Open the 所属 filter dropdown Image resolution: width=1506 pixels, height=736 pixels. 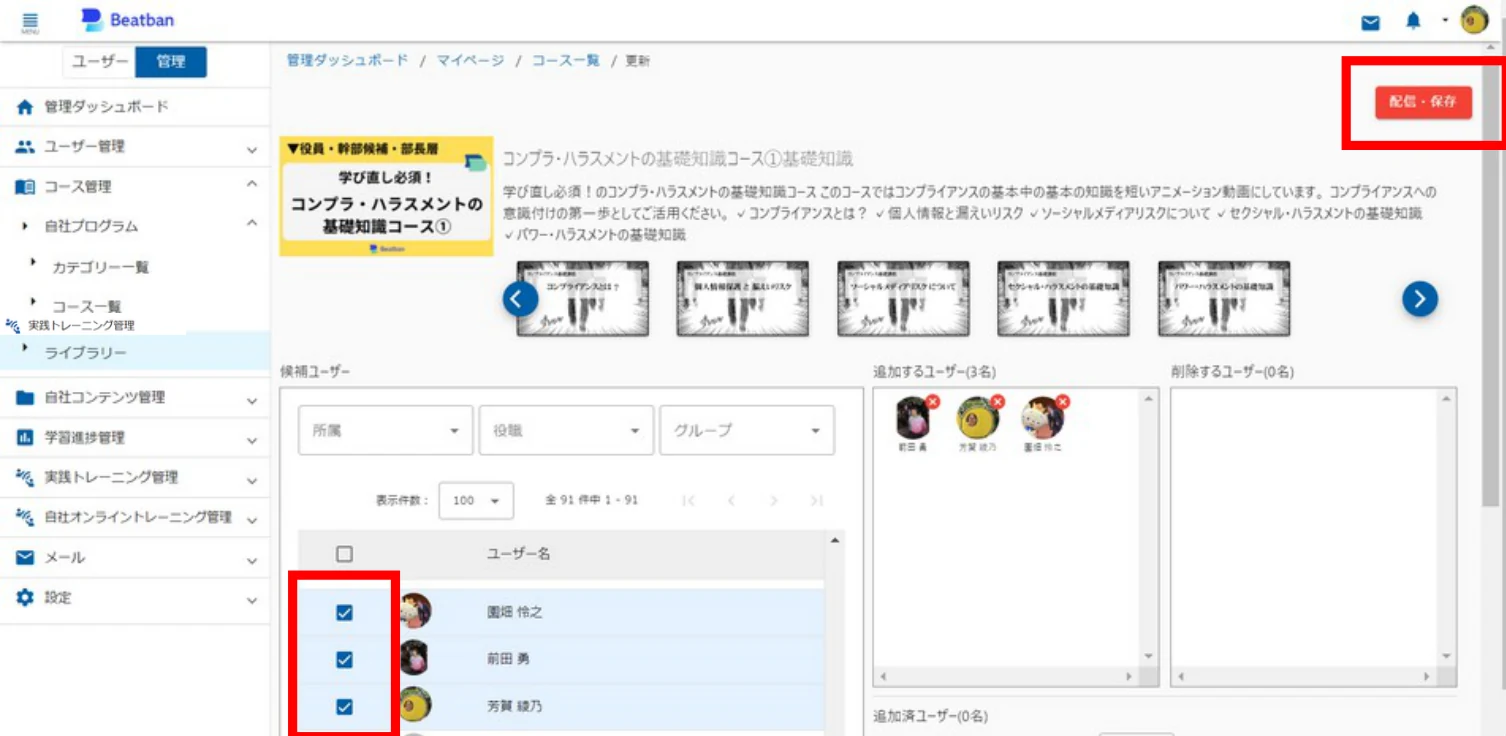(x=386, y=431)
